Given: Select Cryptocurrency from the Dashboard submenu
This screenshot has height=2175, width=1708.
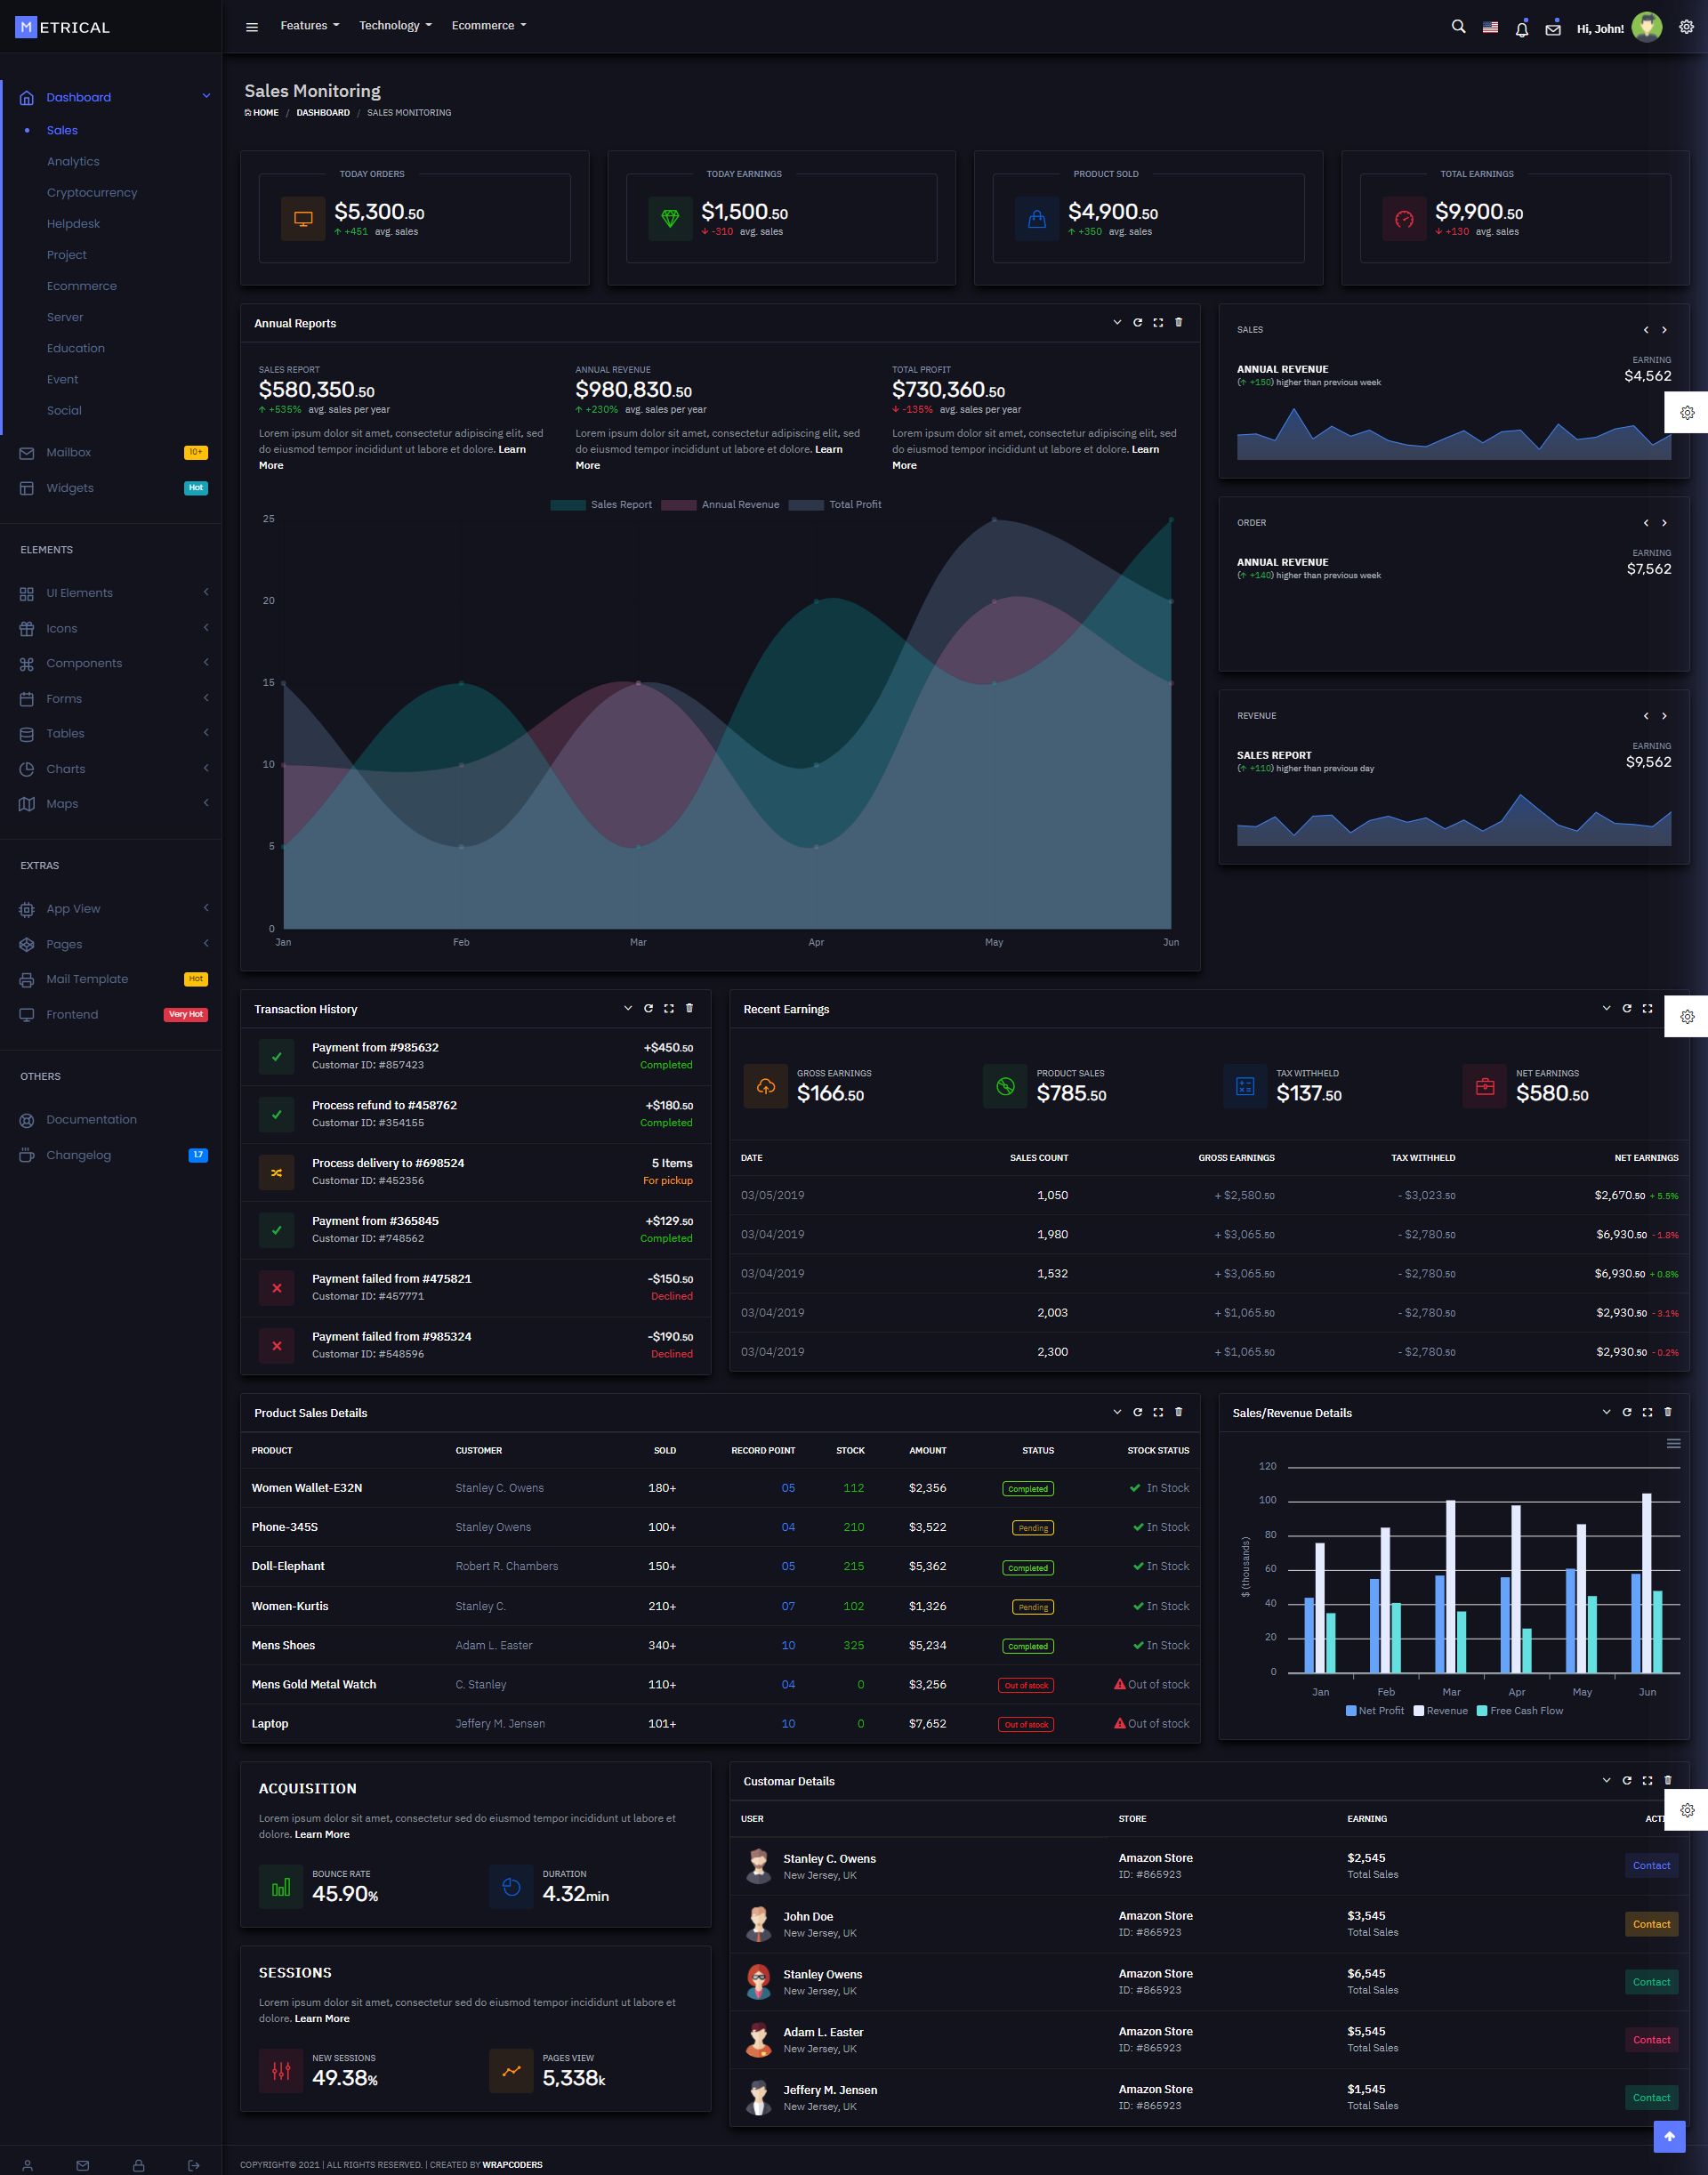Looking at the screenshot, I should [92, 193].
